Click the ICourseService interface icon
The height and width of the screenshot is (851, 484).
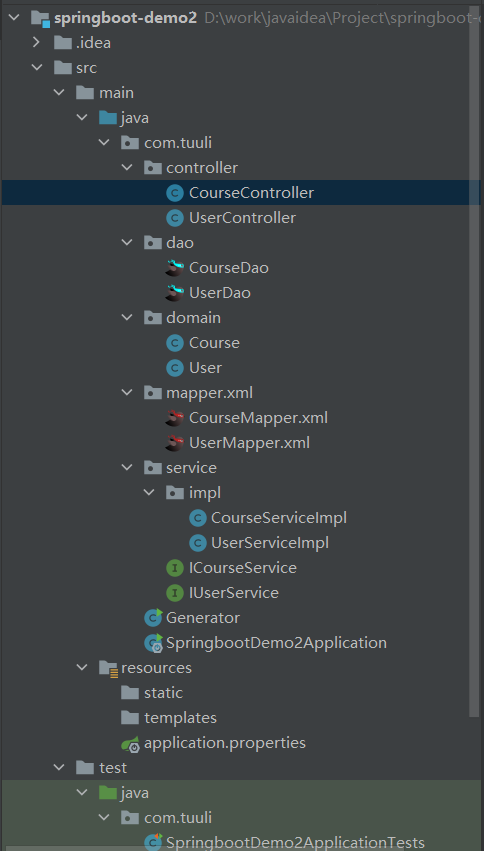[175, 568]
